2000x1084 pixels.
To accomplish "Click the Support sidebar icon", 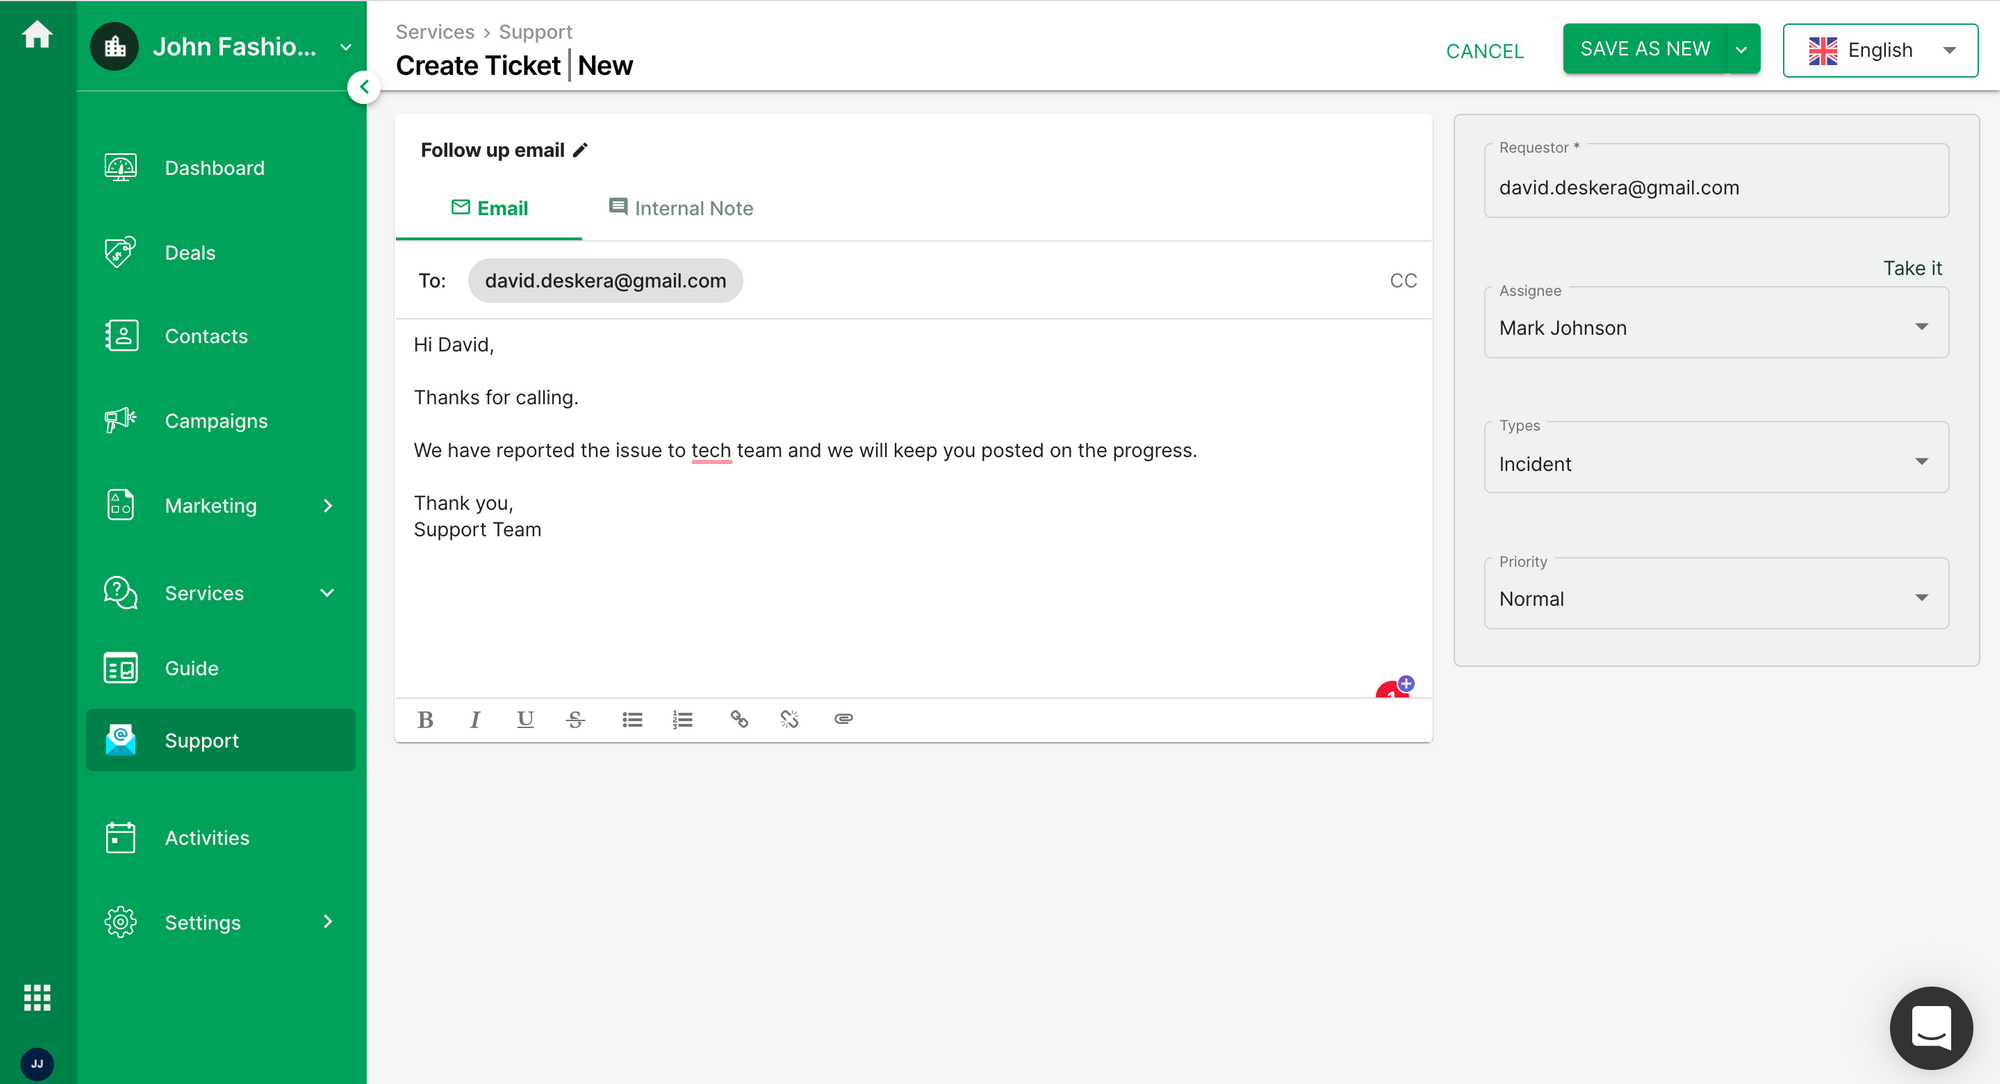I will point(121,740).
